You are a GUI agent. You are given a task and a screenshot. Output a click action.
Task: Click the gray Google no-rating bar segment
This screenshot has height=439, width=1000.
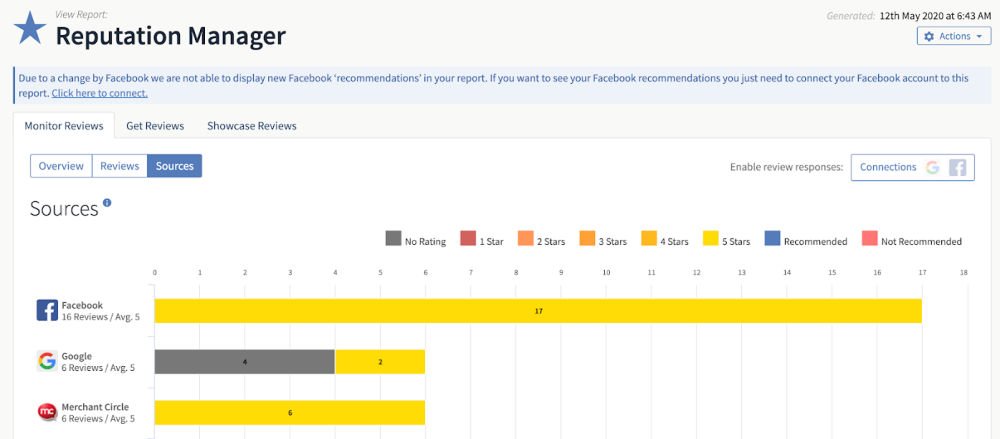pyautogui.click(x=245, y=362)
